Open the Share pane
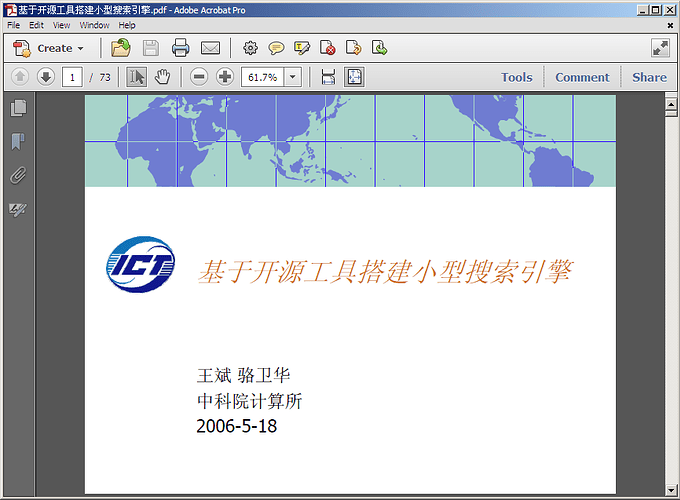 (x=649, y=77)
